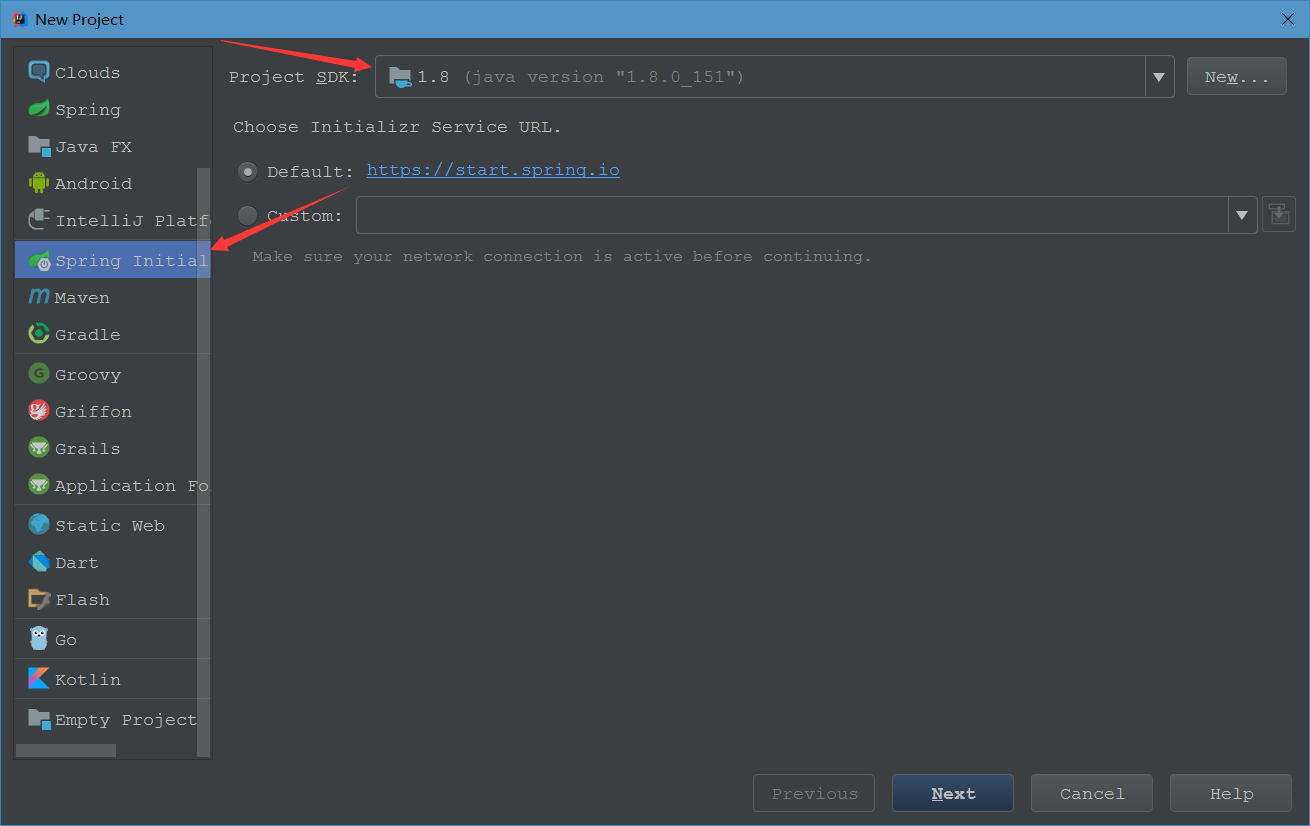Select Kotlin in the project type list
Viewport: 1310px width, 826px height.
pos(113,679)
